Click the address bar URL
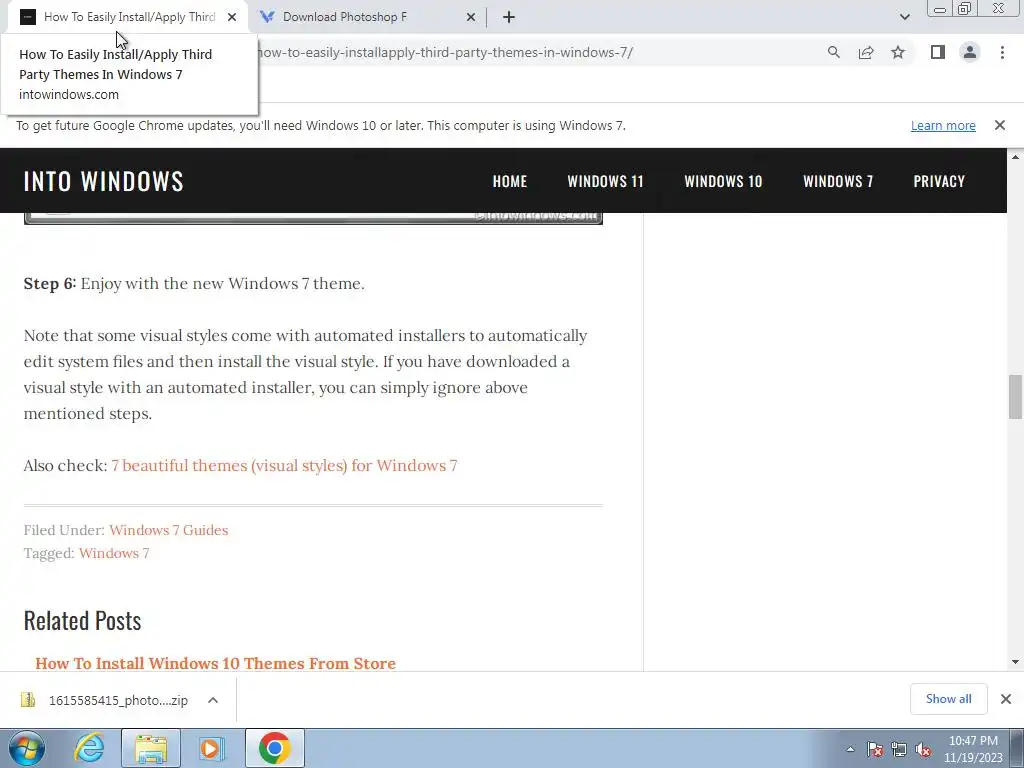 (444, 52)
